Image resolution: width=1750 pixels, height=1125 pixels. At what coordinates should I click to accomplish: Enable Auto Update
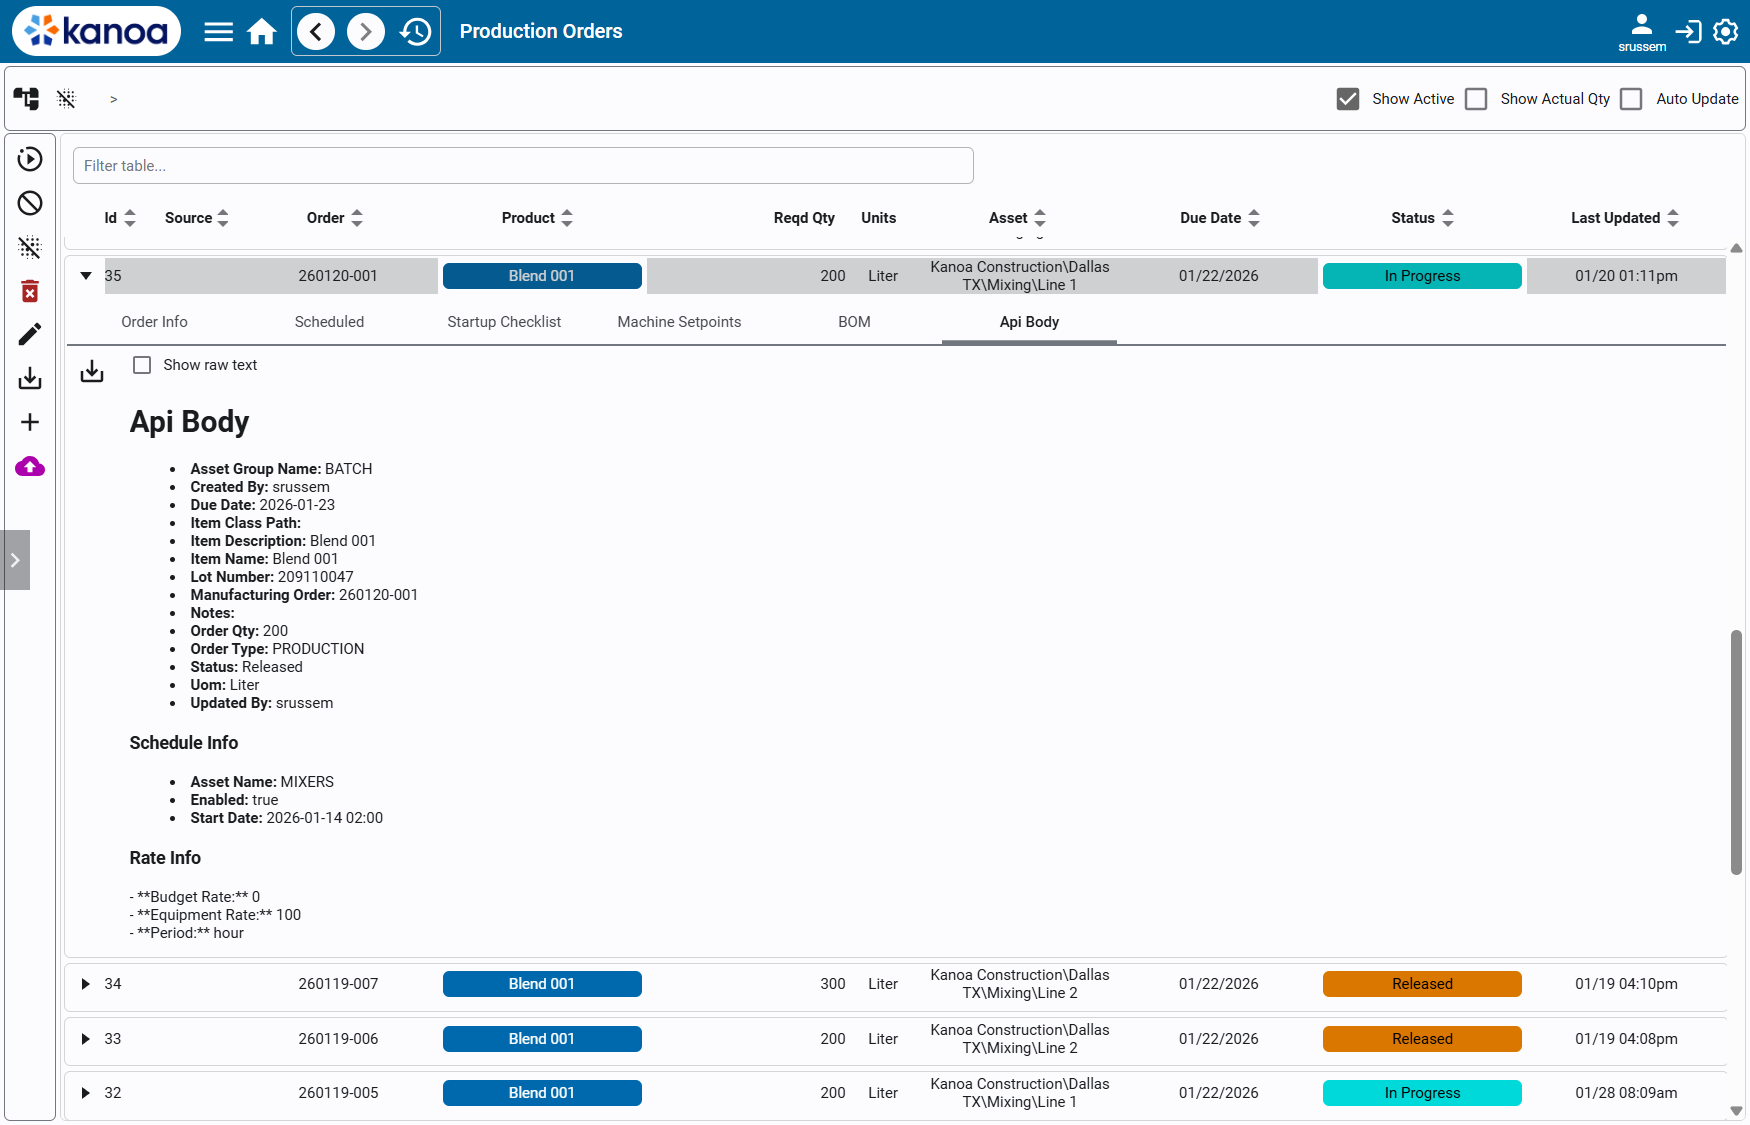coord(1630,98)
